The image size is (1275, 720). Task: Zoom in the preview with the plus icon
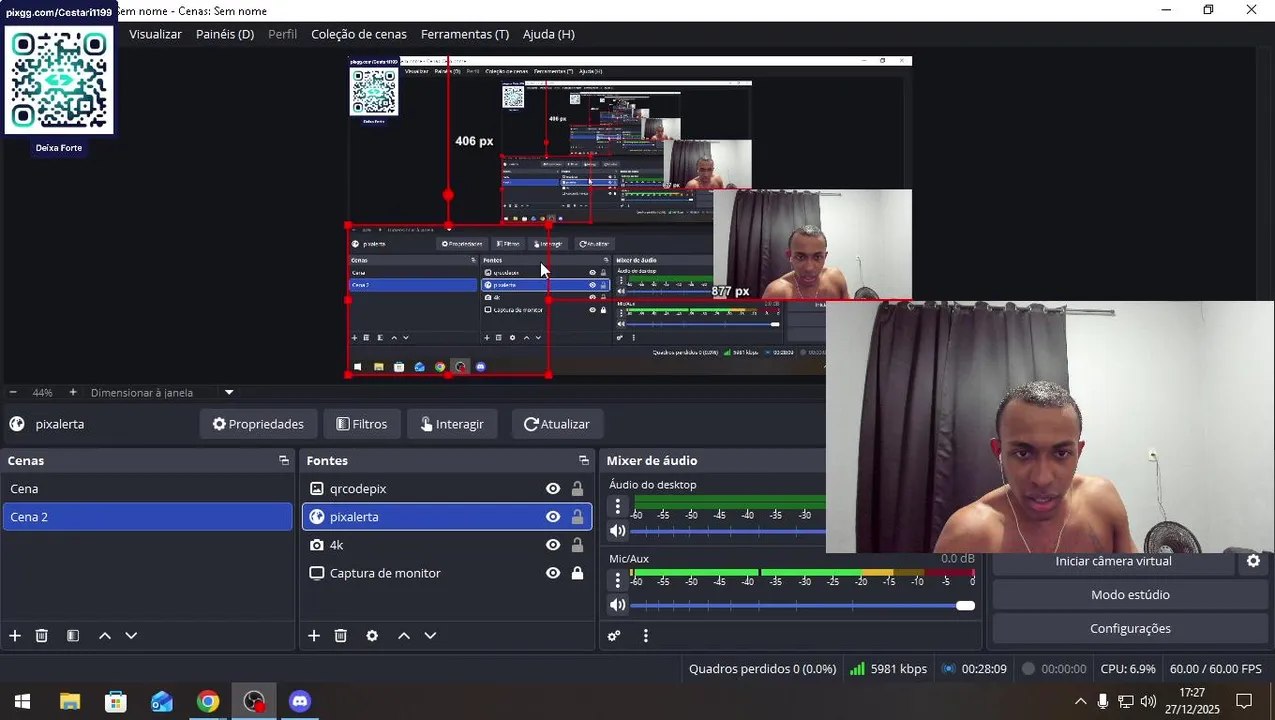(73, 393)
